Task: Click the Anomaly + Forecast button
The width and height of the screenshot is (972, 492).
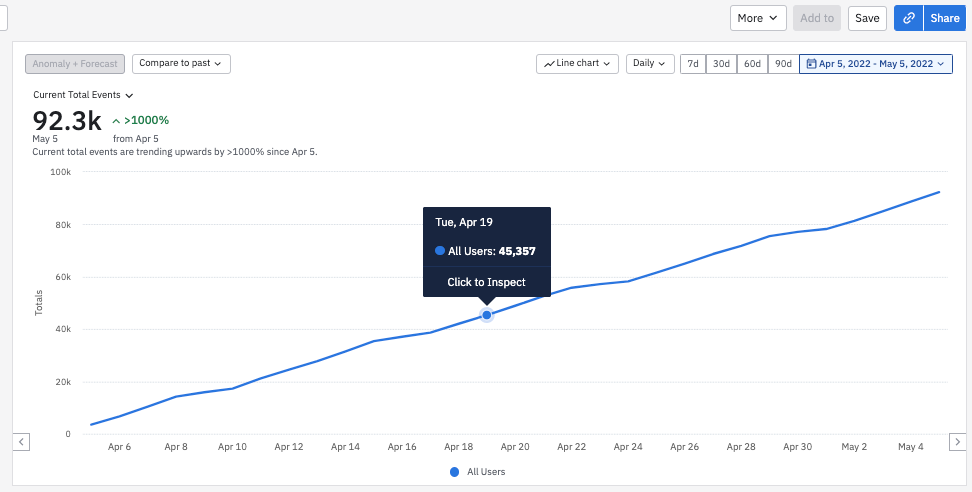Action: pos(75,64)
